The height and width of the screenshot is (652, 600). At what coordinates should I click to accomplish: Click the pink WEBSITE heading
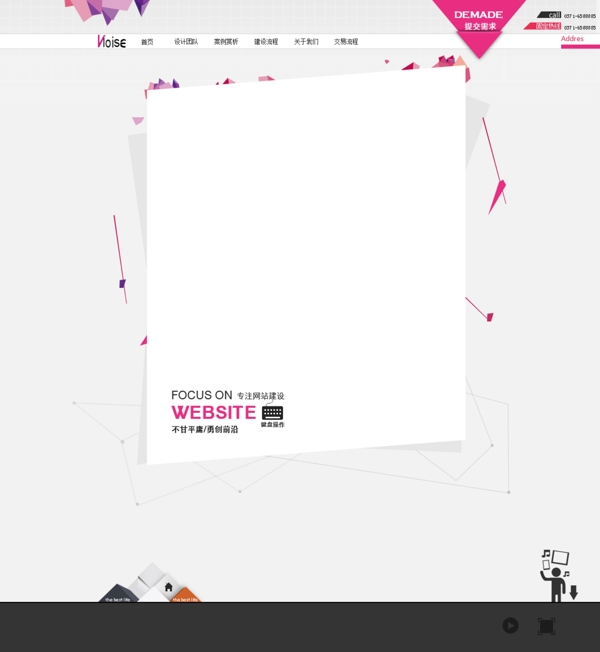(214, 412)
